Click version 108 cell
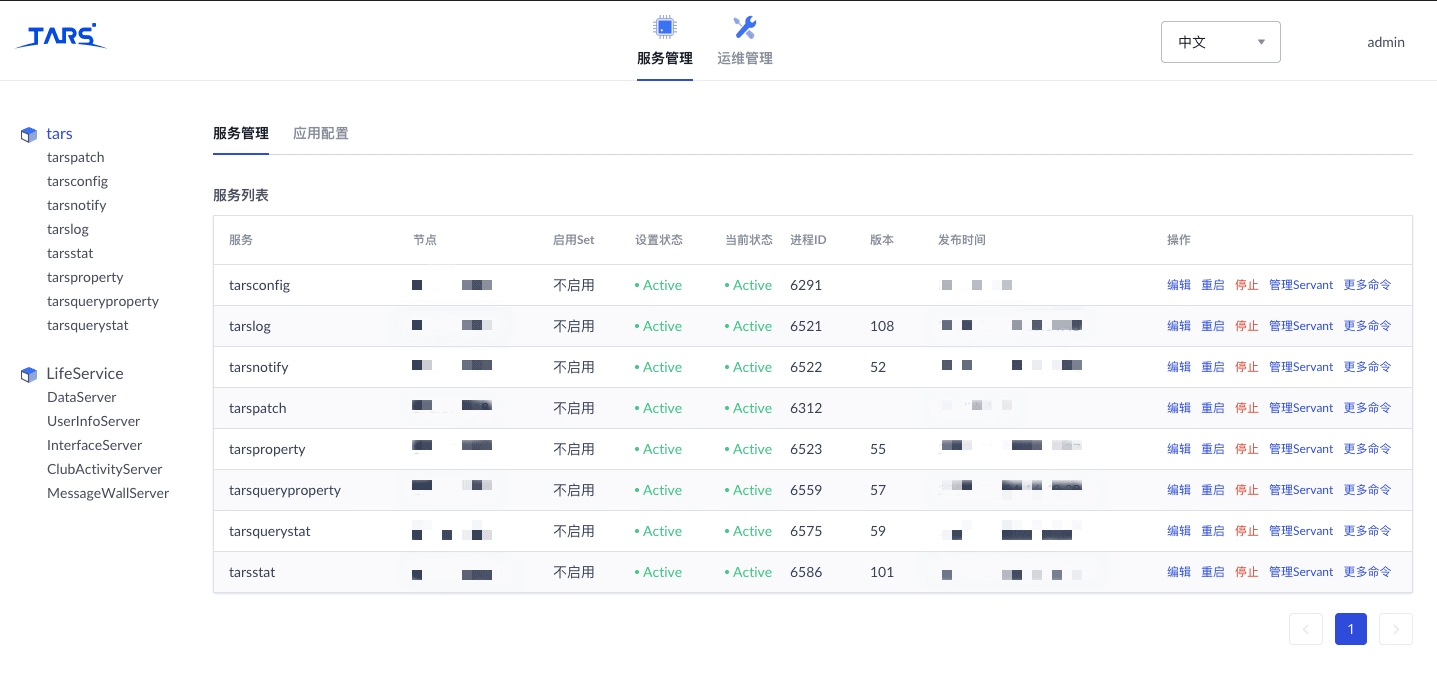Screen dimensions: 1437x685 click(882, 326)
